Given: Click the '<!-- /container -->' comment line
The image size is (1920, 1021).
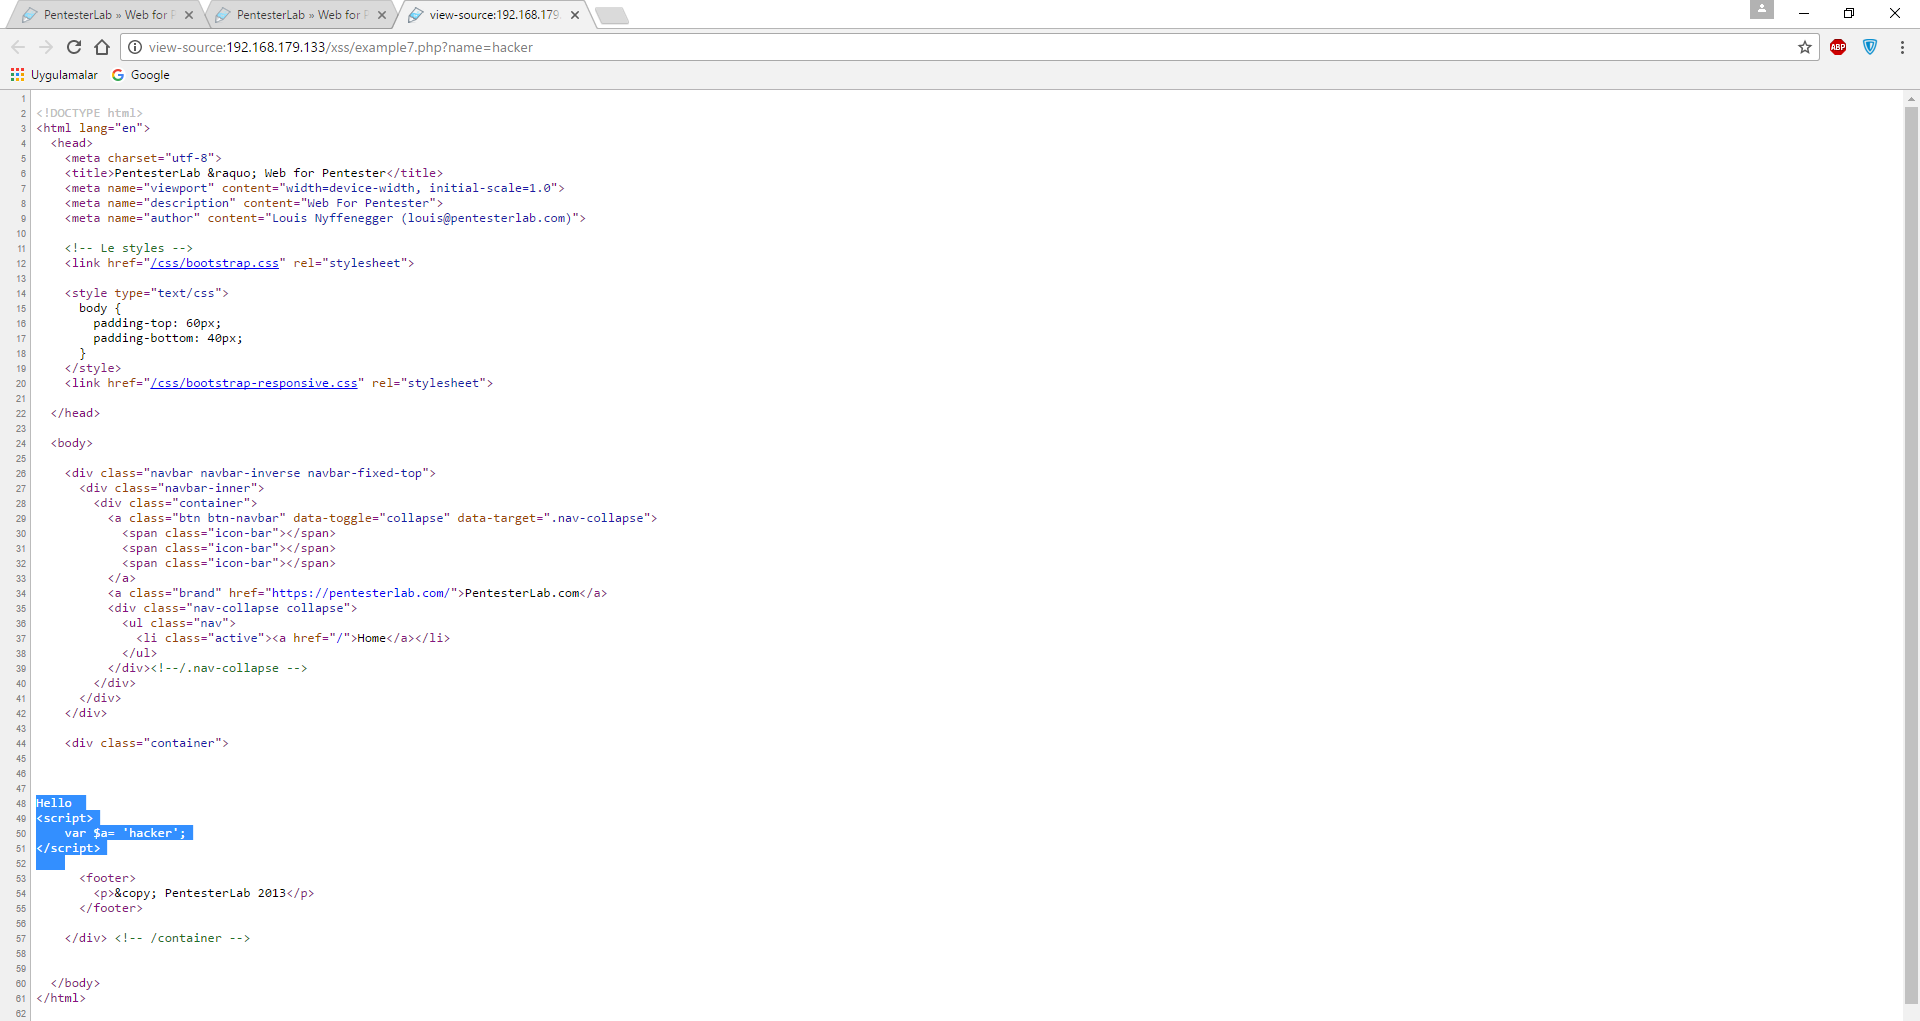Looking at the screenshot, I should 183,938.
